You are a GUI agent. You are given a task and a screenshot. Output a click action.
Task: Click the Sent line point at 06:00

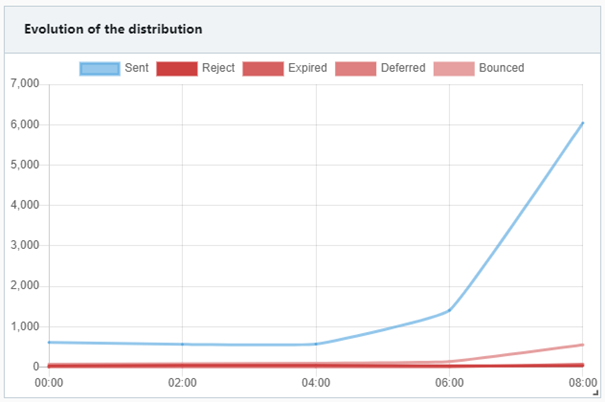point(449,310)
